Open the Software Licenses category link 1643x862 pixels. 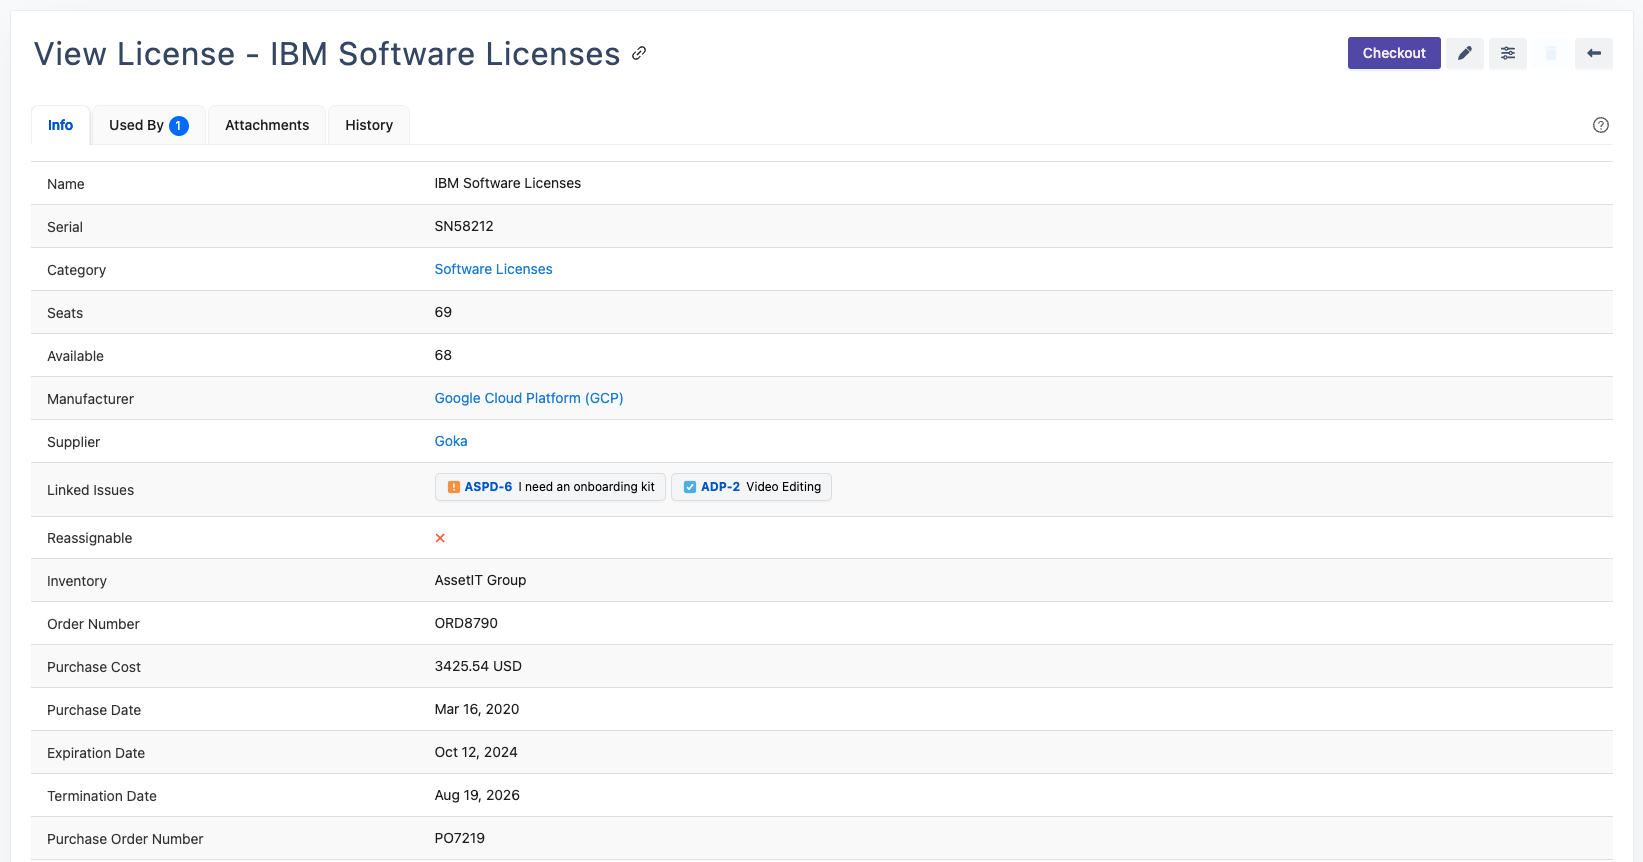tap(493, 269)
